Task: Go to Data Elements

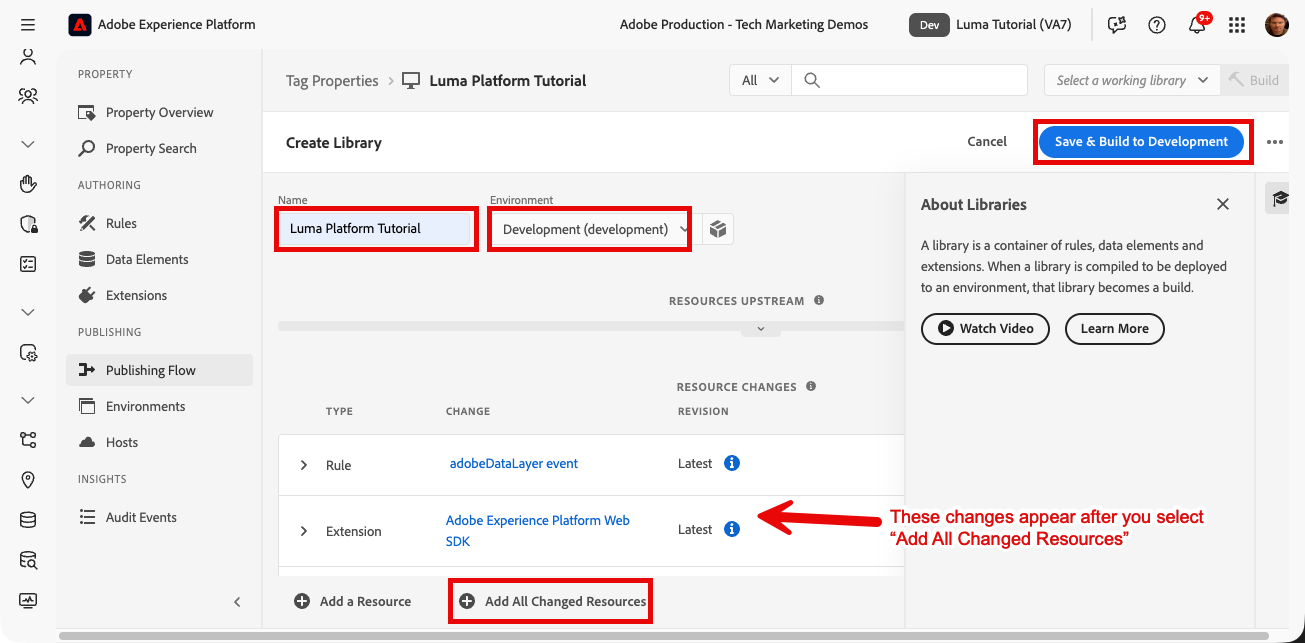Action: click(160, 259)
